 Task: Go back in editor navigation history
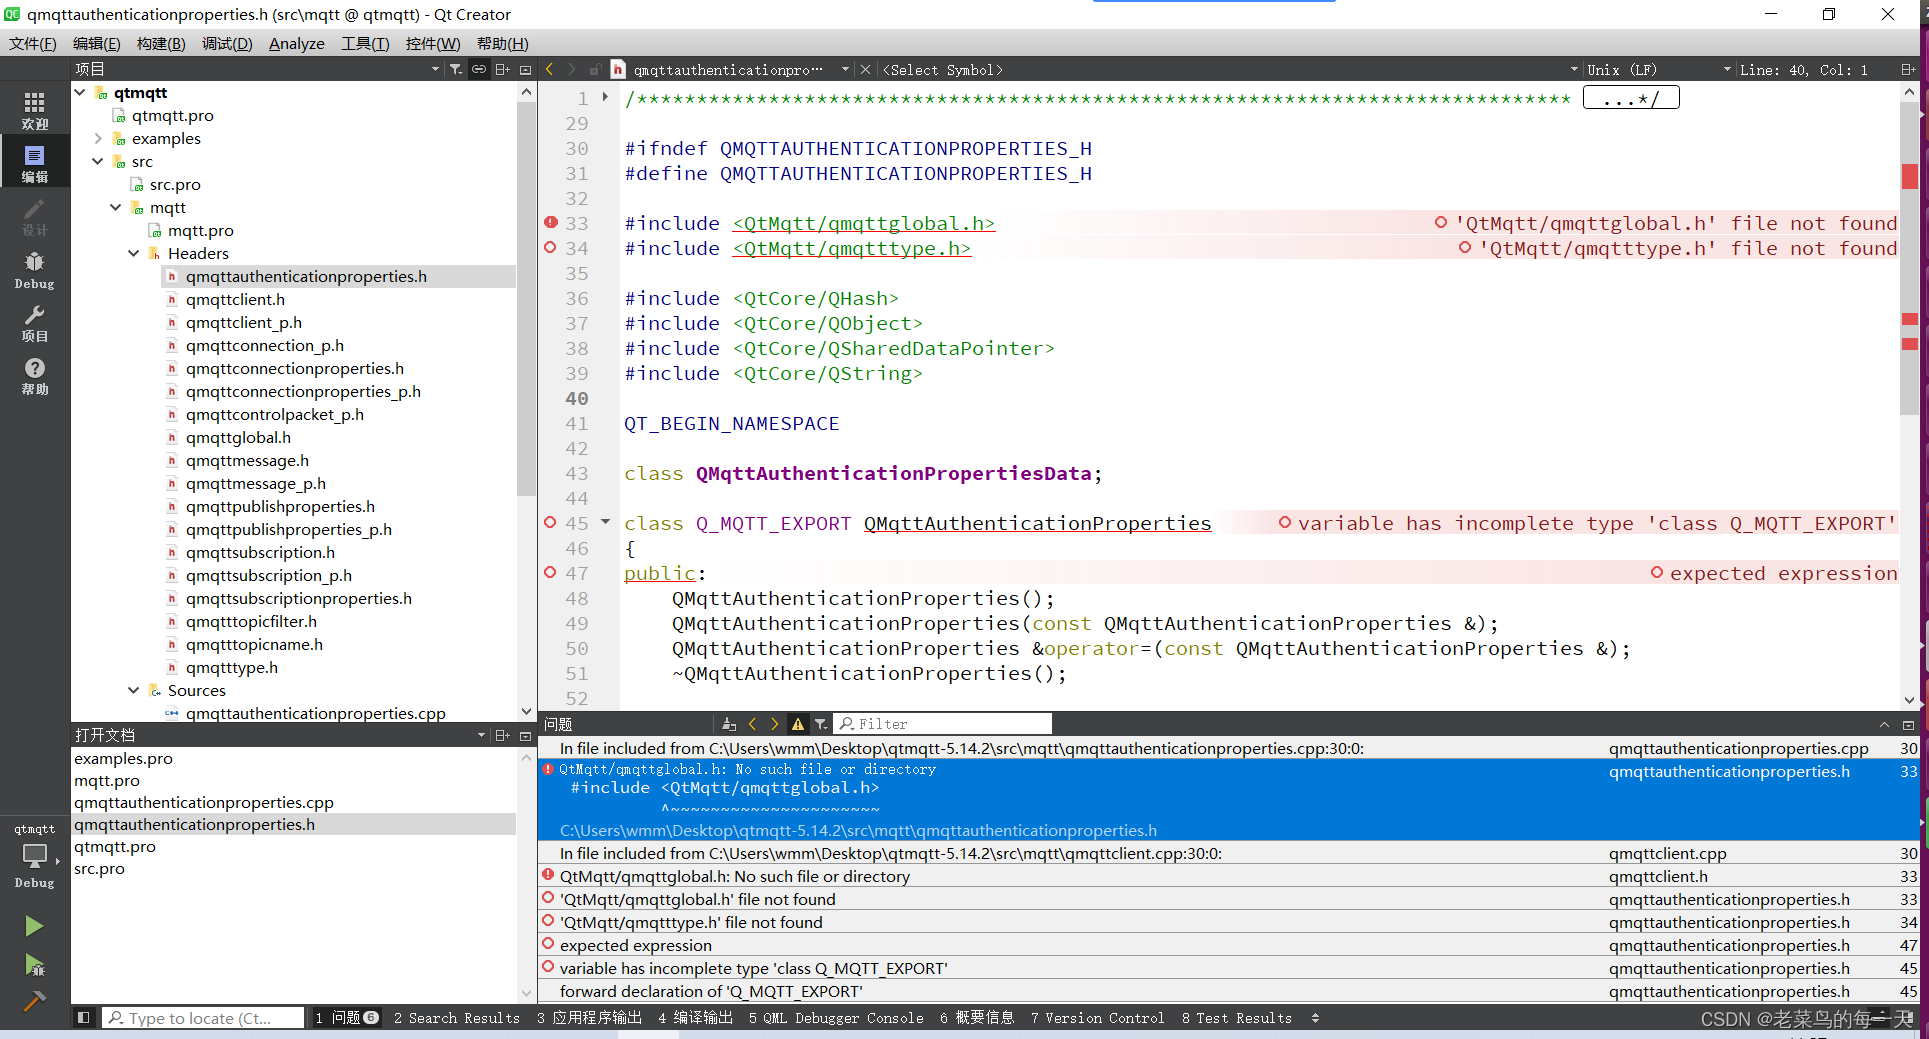(549, 69)
